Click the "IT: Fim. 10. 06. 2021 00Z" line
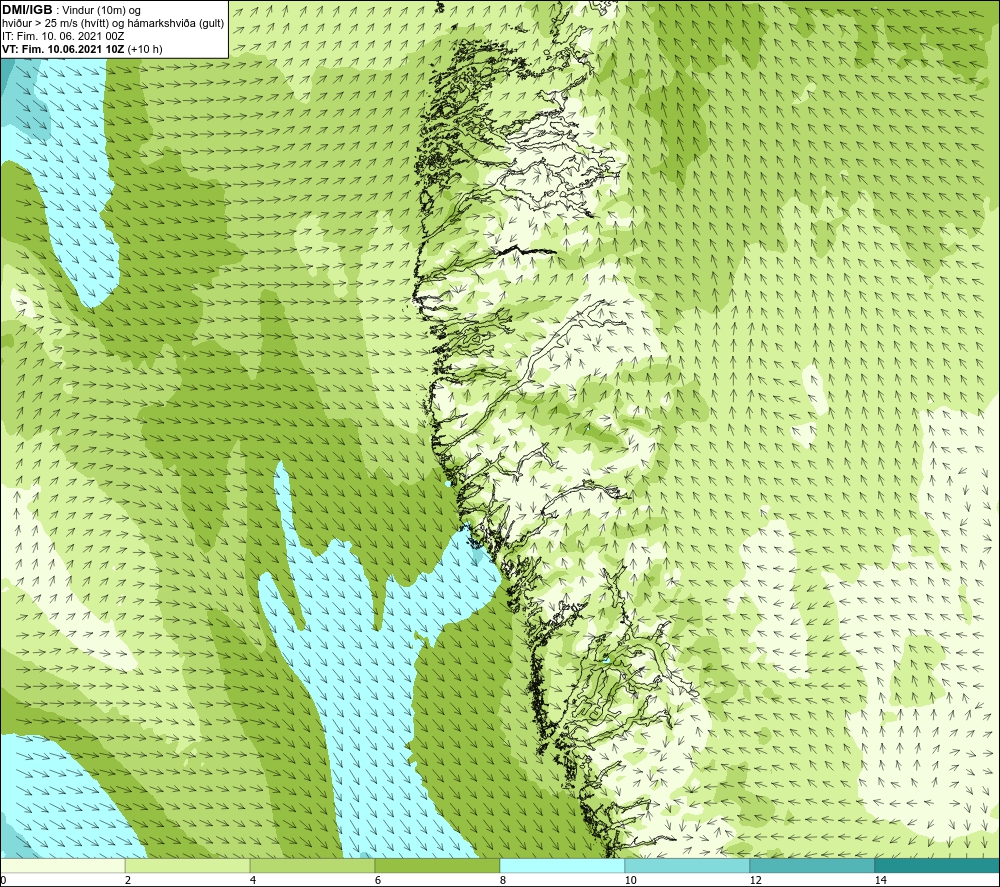Image resolution: width=1000 pixels, height=887 pixels. [63, 36]
